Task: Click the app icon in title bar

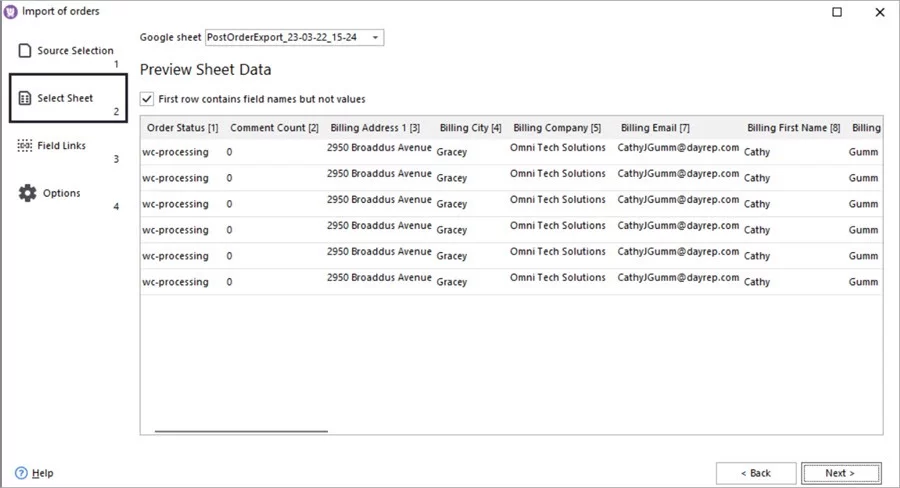Action: click(11, 11)
